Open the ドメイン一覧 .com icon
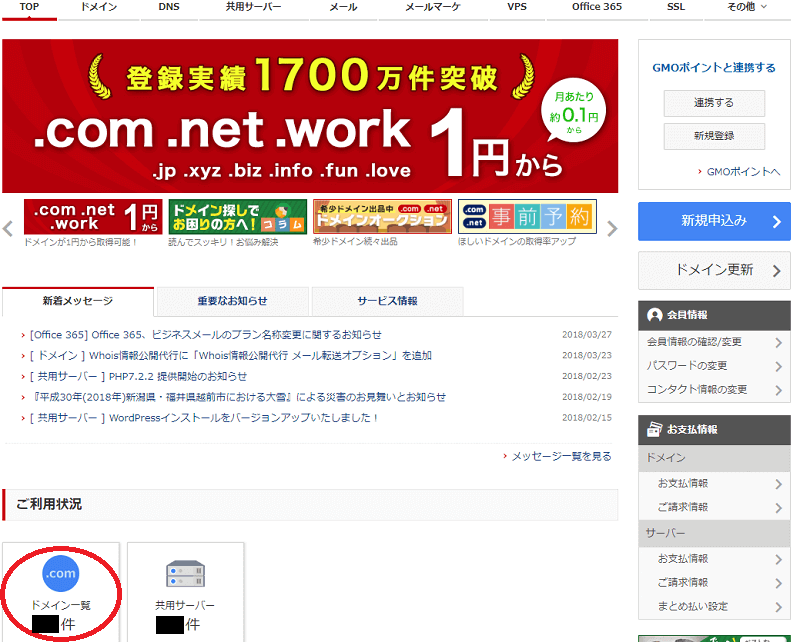 (61, 573)
